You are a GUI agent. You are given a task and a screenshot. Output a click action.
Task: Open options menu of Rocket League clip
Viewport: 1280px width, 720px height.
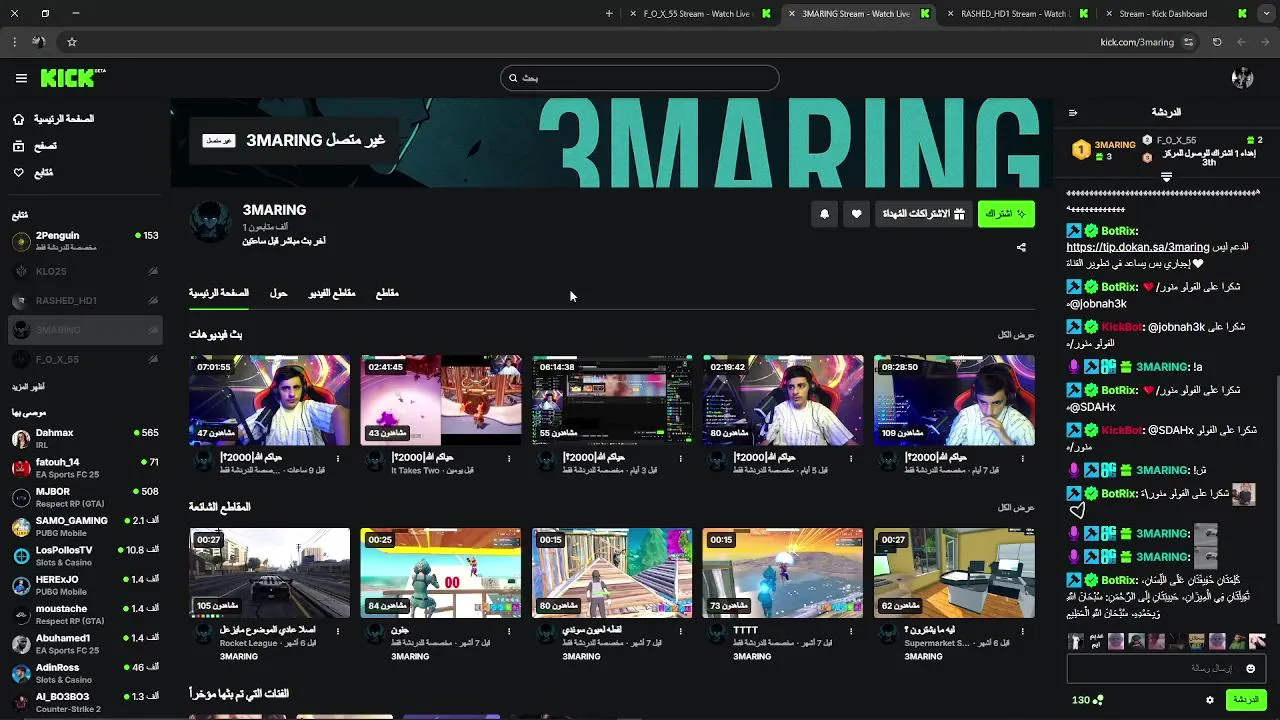pos(338,632)
